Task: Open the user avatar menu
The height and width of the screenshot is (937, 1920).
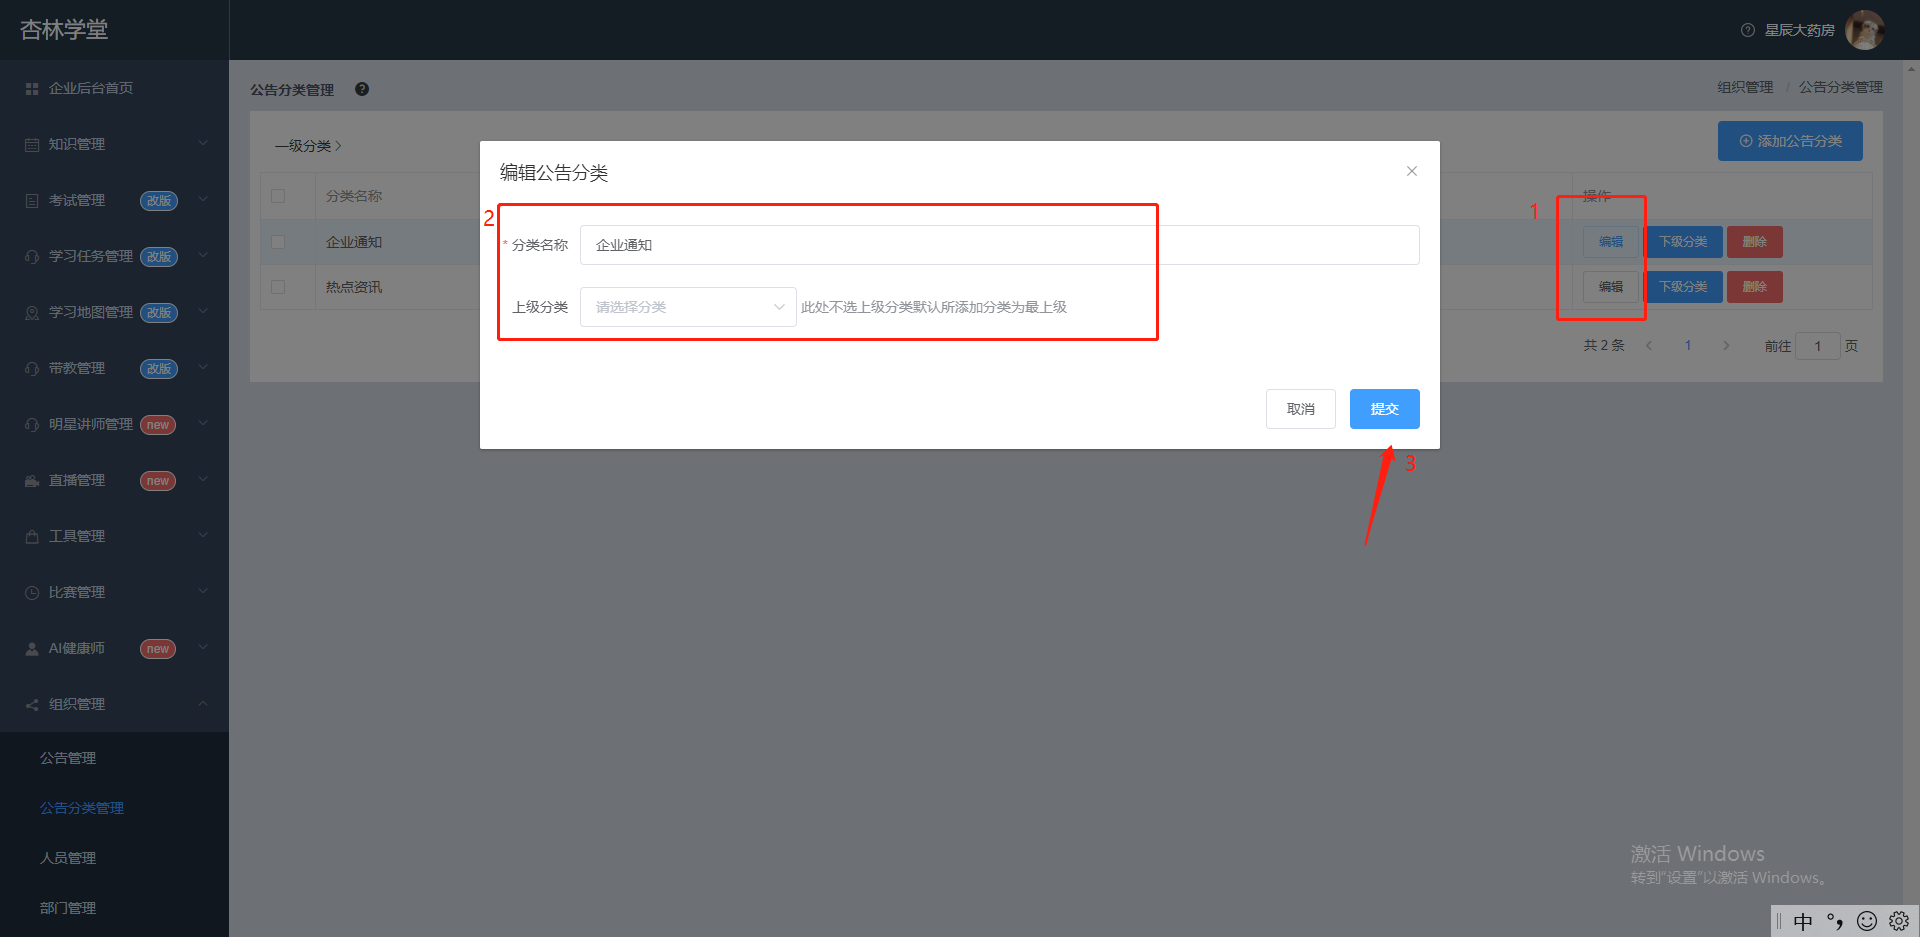Action: tap(1864, 30)
